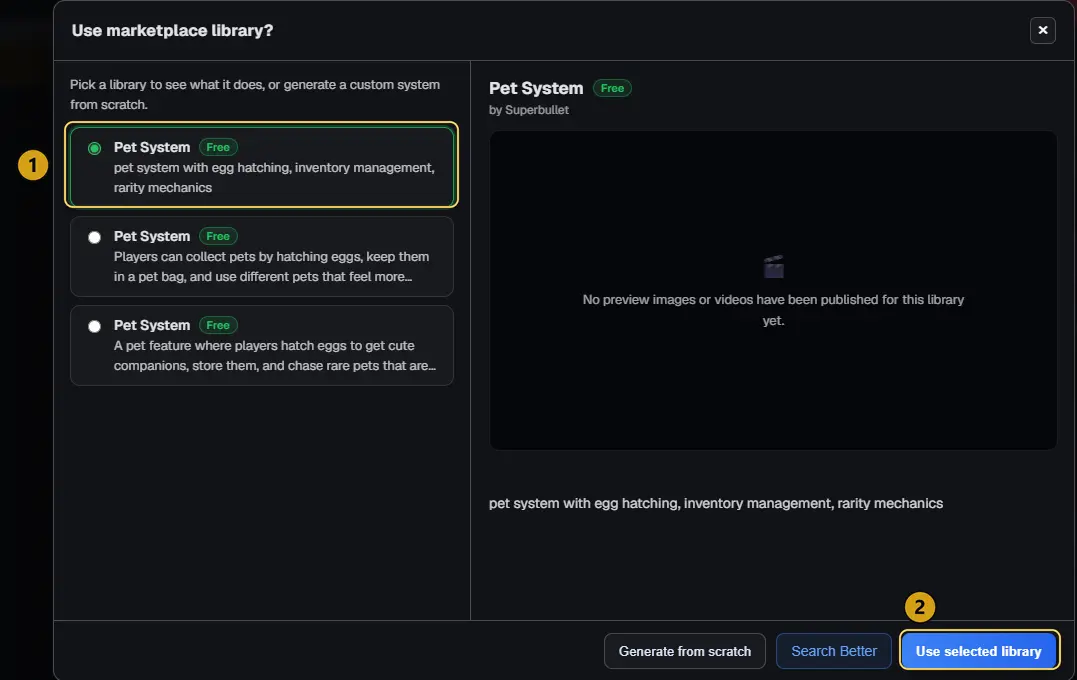The width and height of the screenshot is (1077, 680).
Task: Click the clapperboard icon in the empty preview
Action: pyautogui.click(x=773, y=267)
